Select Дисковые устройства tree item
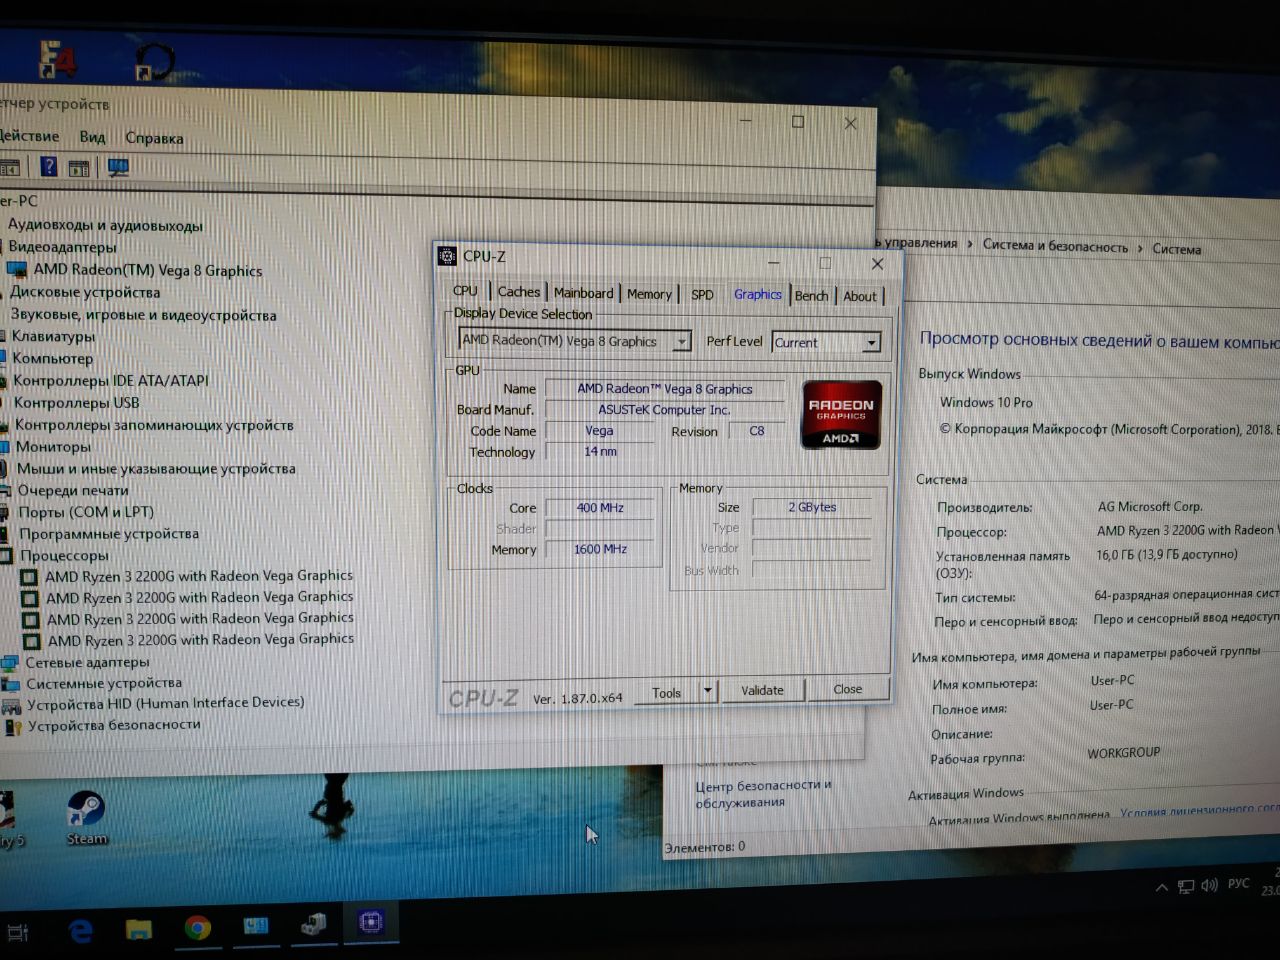 (x=85, y=292)
